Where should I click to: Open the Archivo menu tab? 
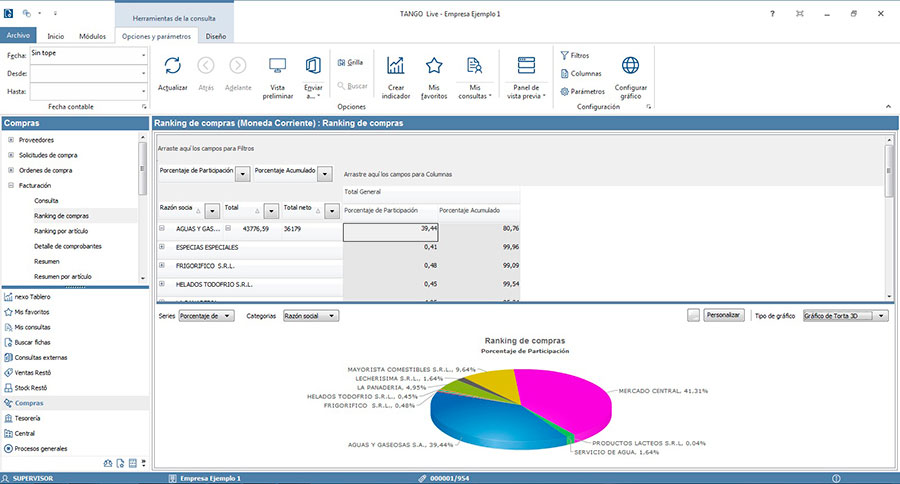point(18,36)
